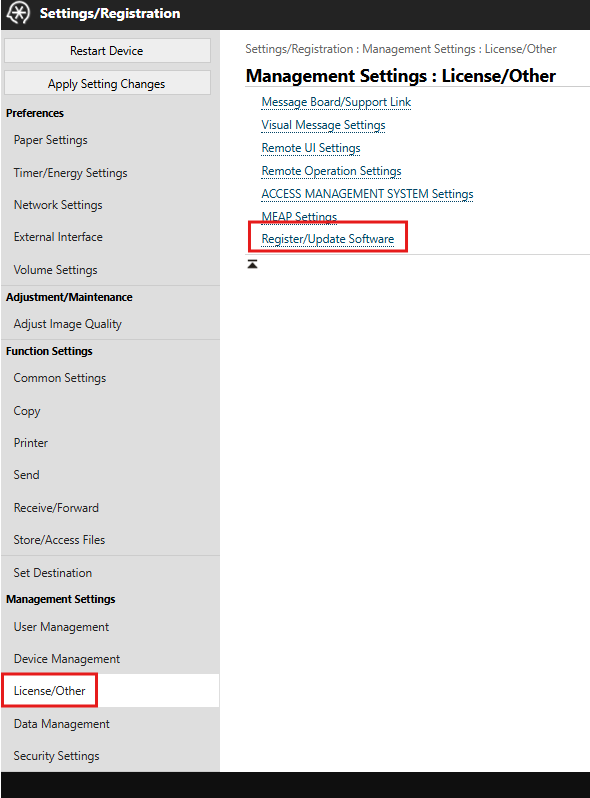
Task: Open Visual Message Settings link
Action: tap(323, 125)
